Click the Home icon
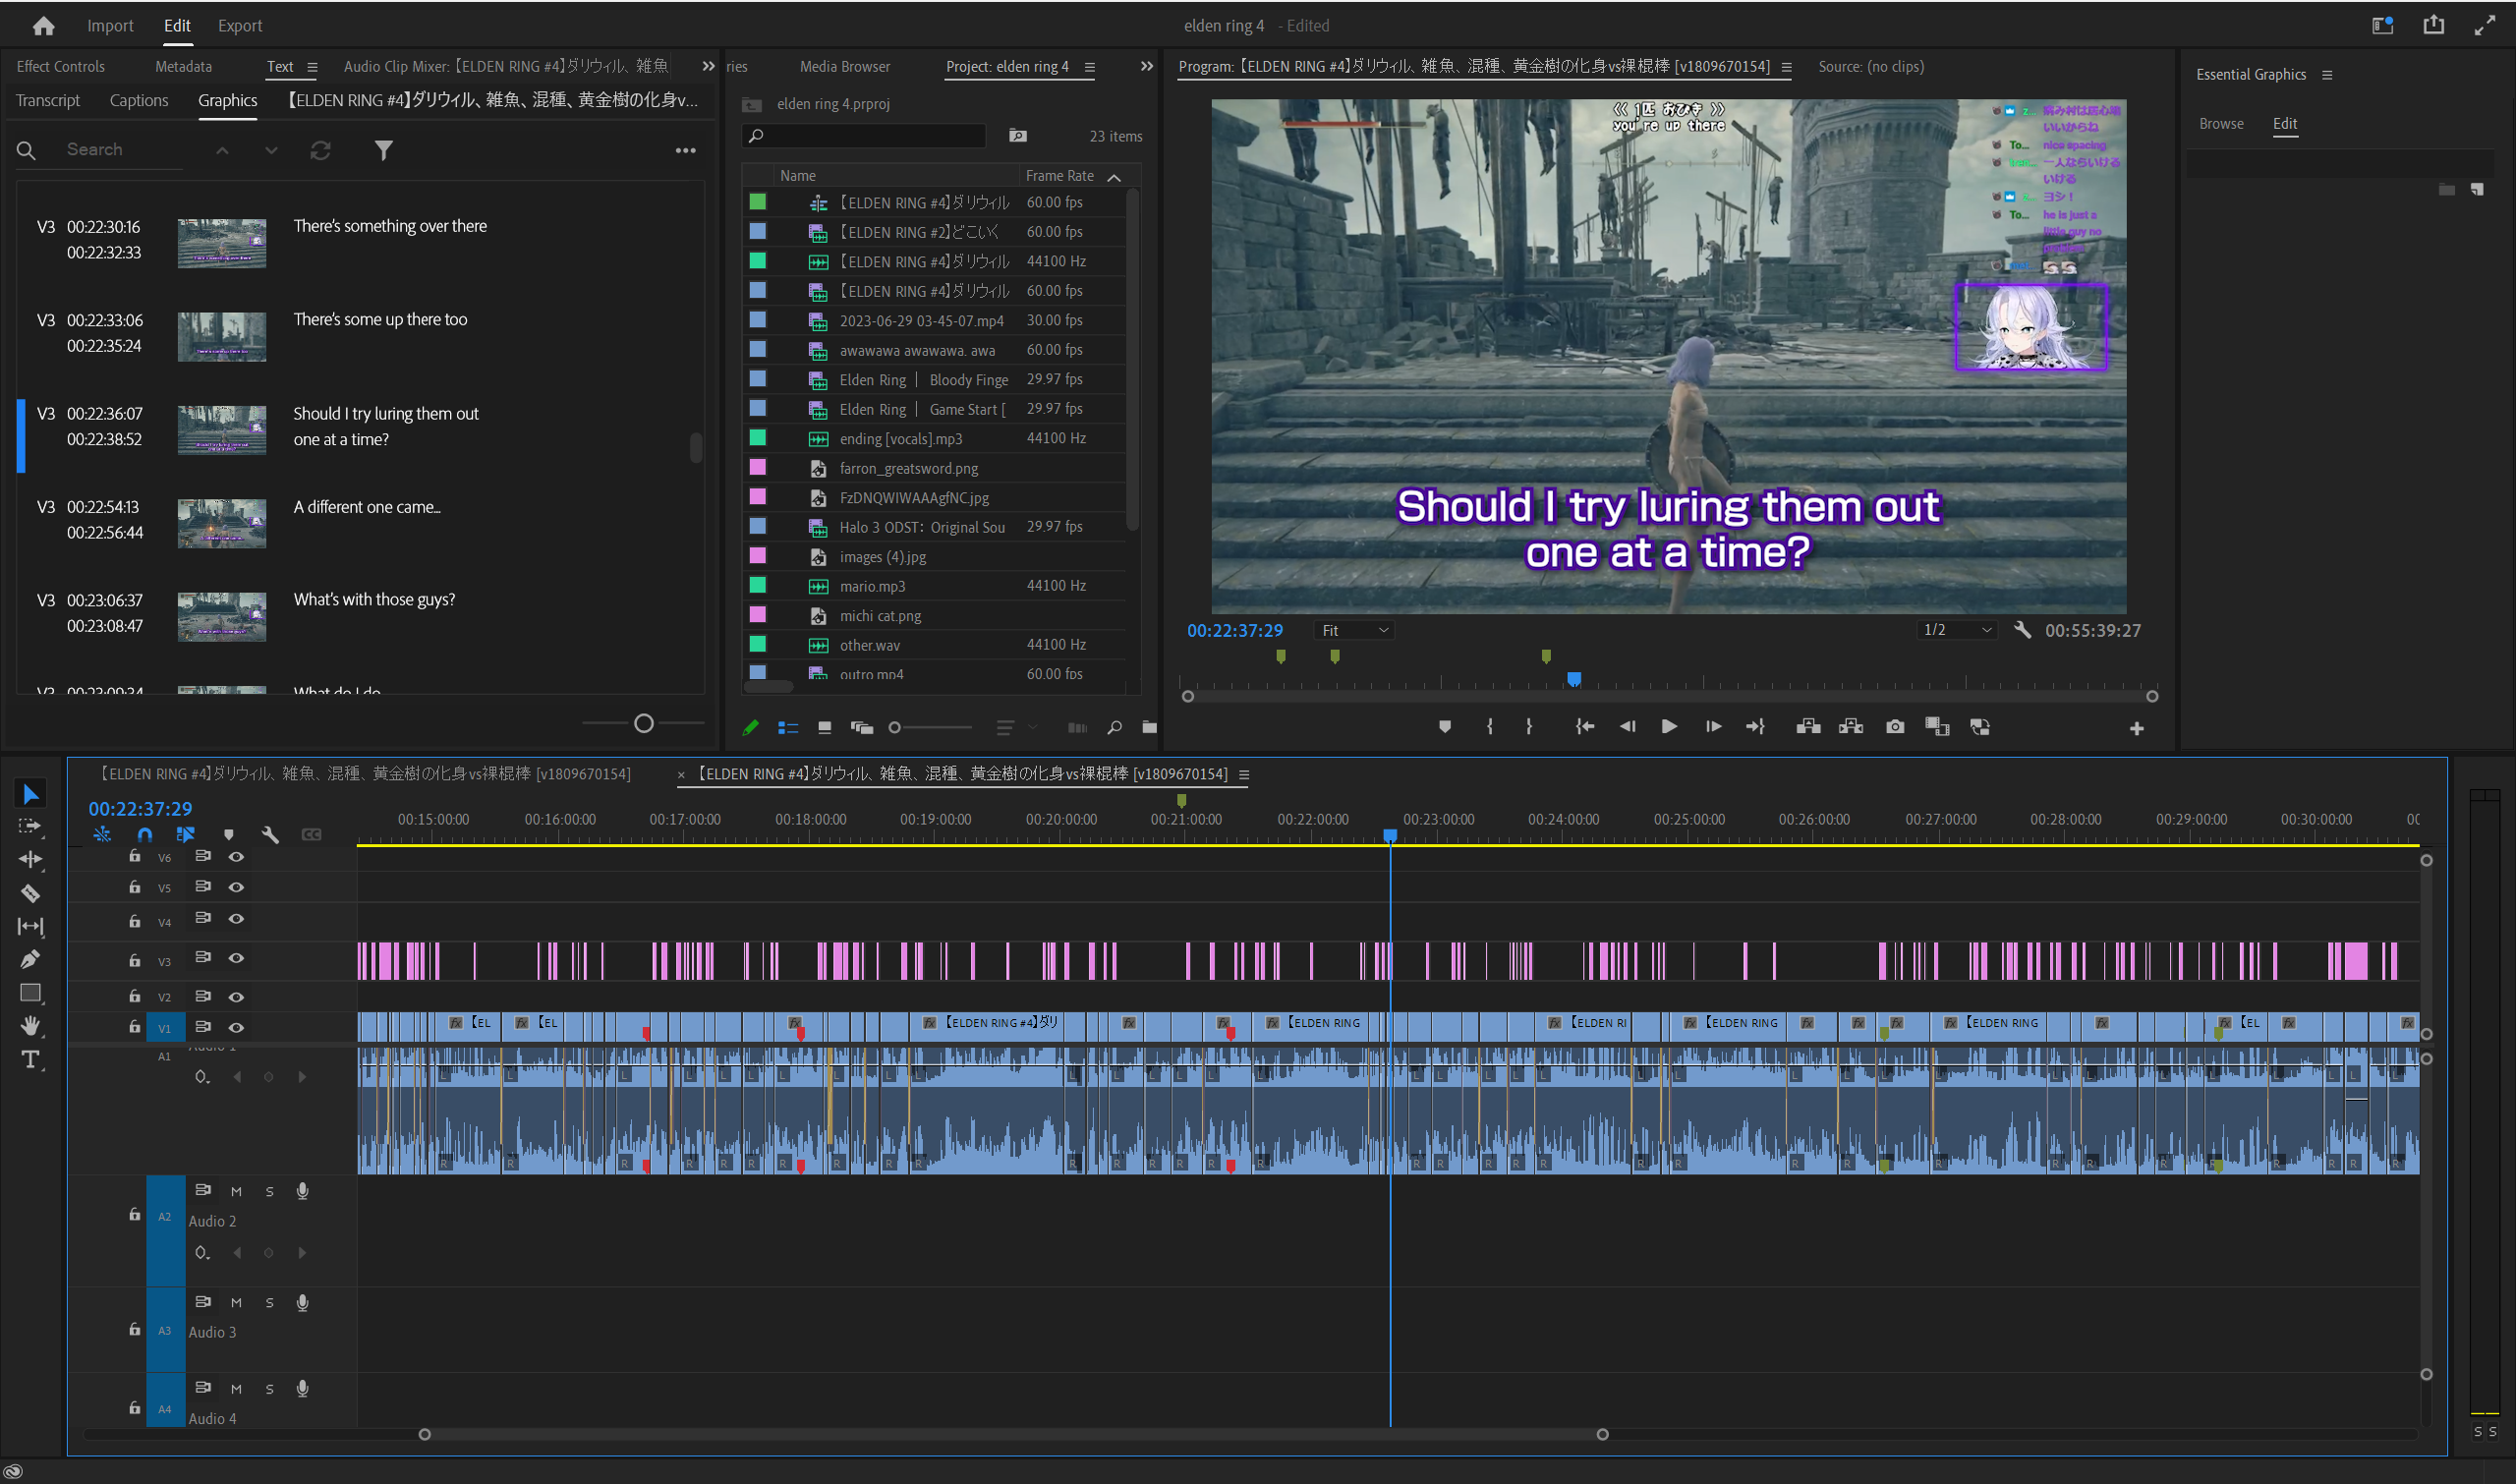The height and width of the screenshot is (1484, 2516). point(43,26)
